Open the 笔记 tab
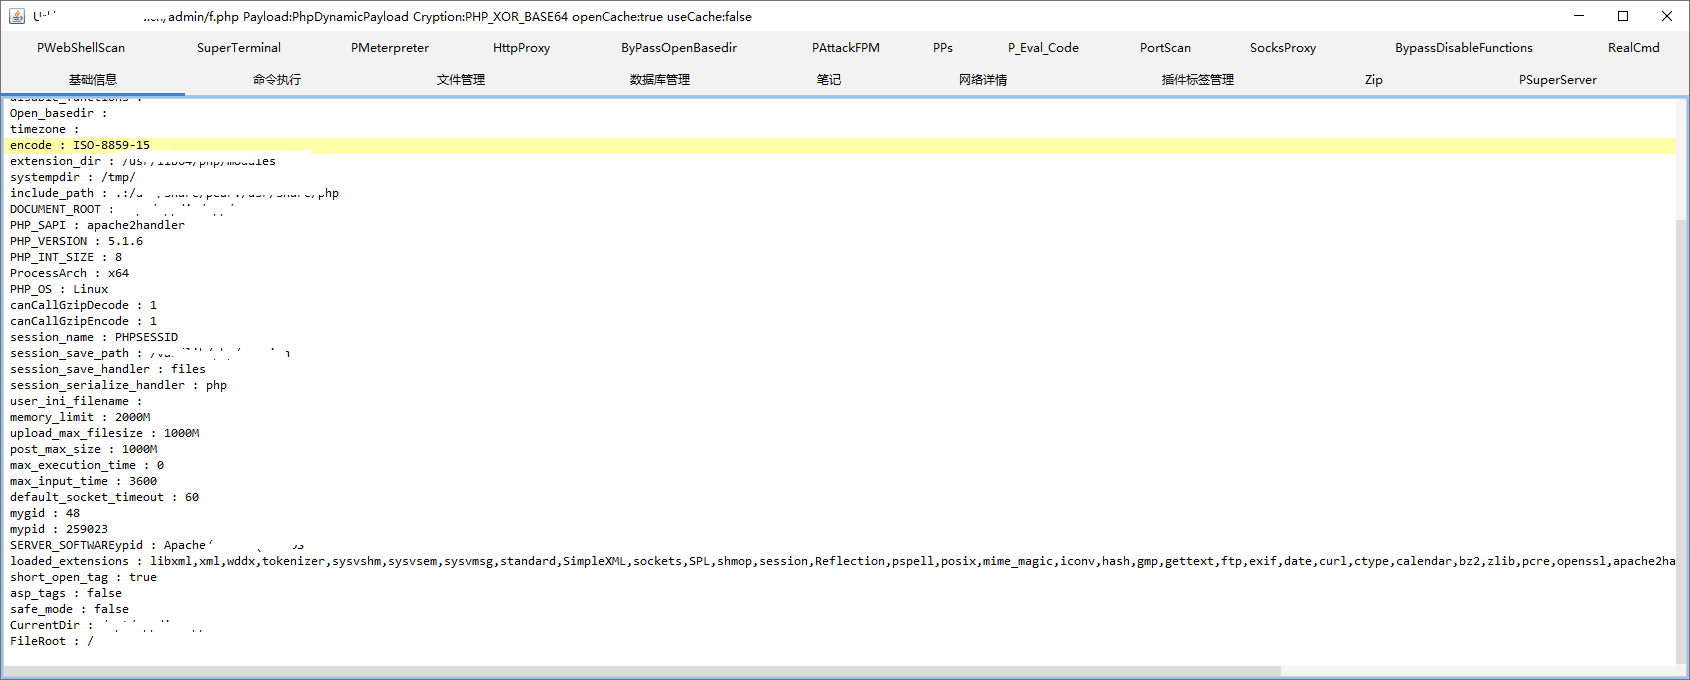 (x=829, y=80)
